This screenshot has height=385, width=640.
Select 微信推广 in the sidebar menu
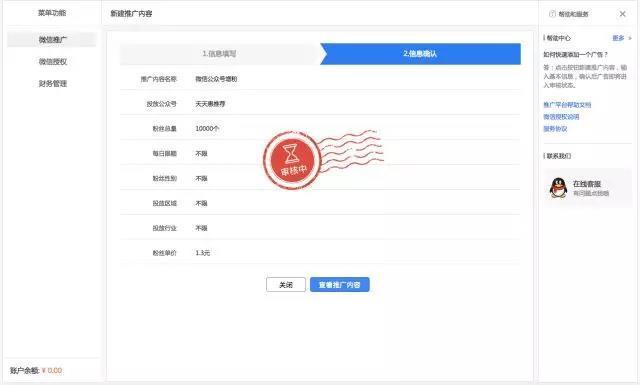tap(52, 40)
